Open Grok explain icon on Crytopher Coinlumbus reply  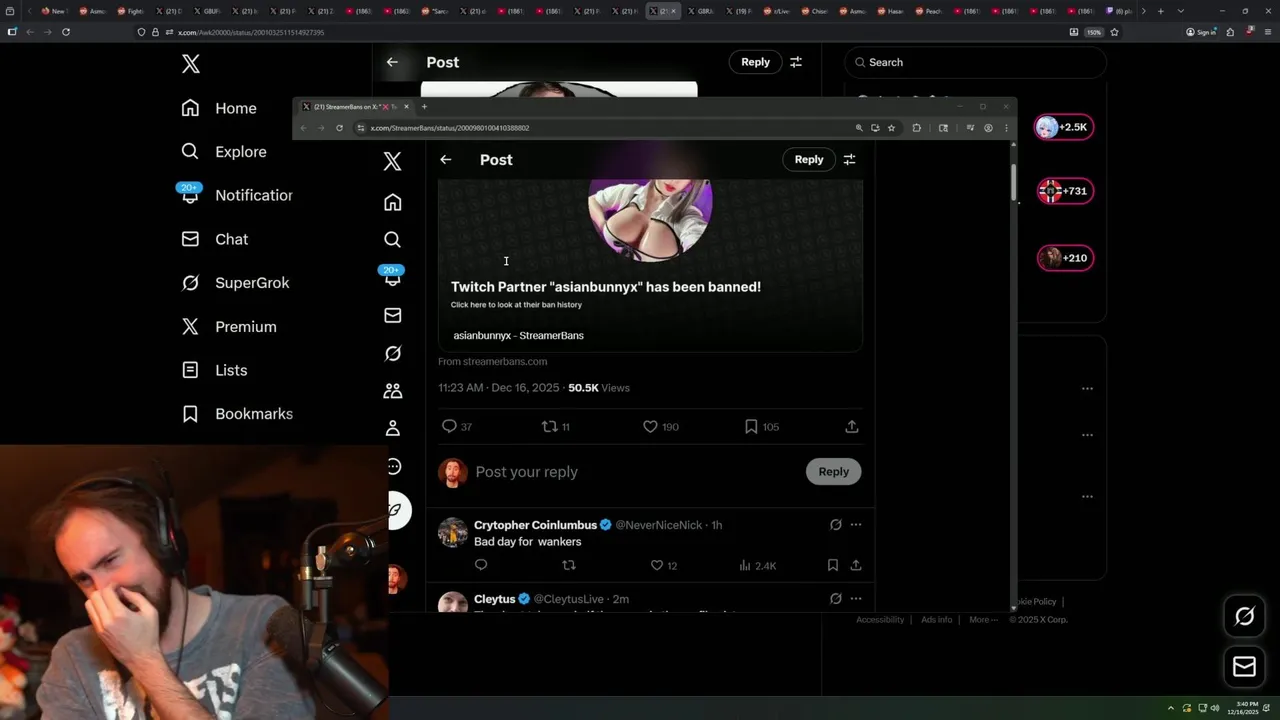tap(836, 525)
